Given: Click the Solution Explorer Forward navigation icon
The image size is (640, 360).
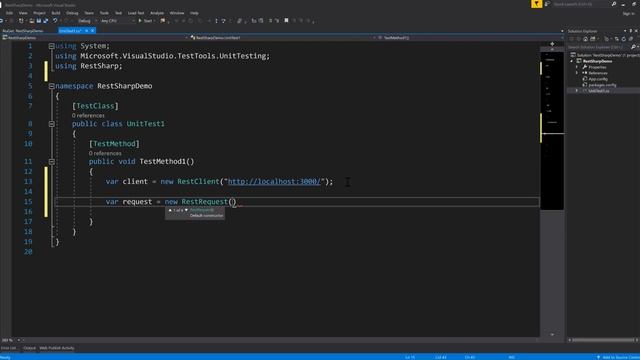Looking at the screenshot, I should tap(578, 39).
